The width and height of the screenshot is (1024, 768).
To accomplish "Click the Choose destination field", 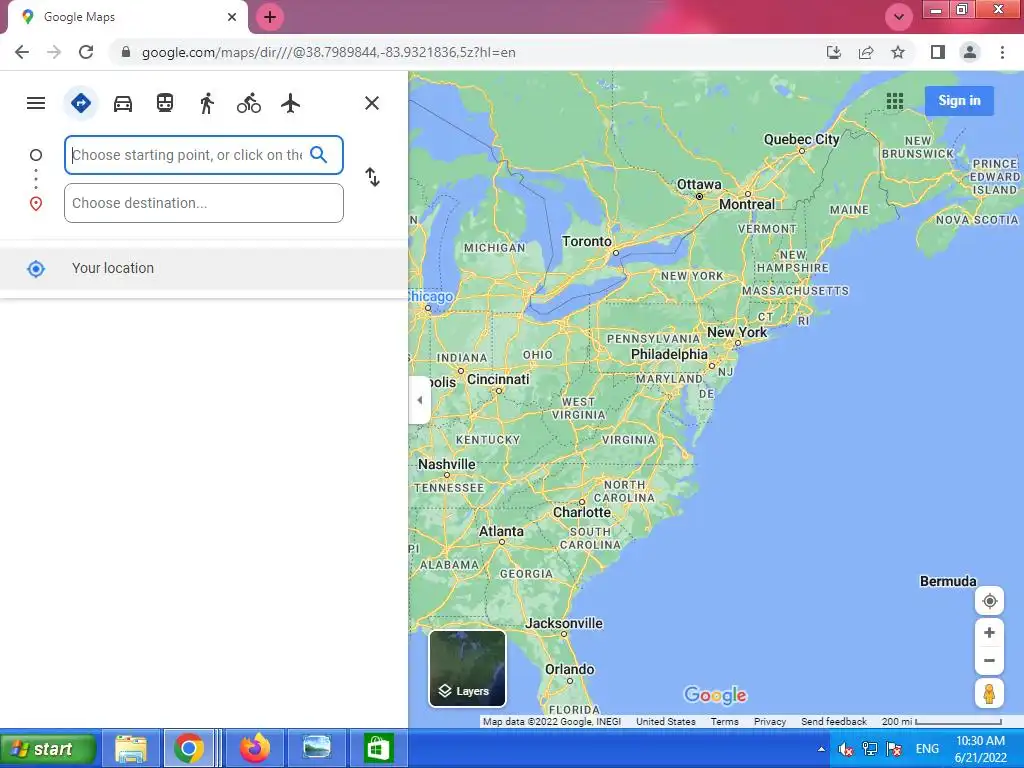I will (204, 203).
